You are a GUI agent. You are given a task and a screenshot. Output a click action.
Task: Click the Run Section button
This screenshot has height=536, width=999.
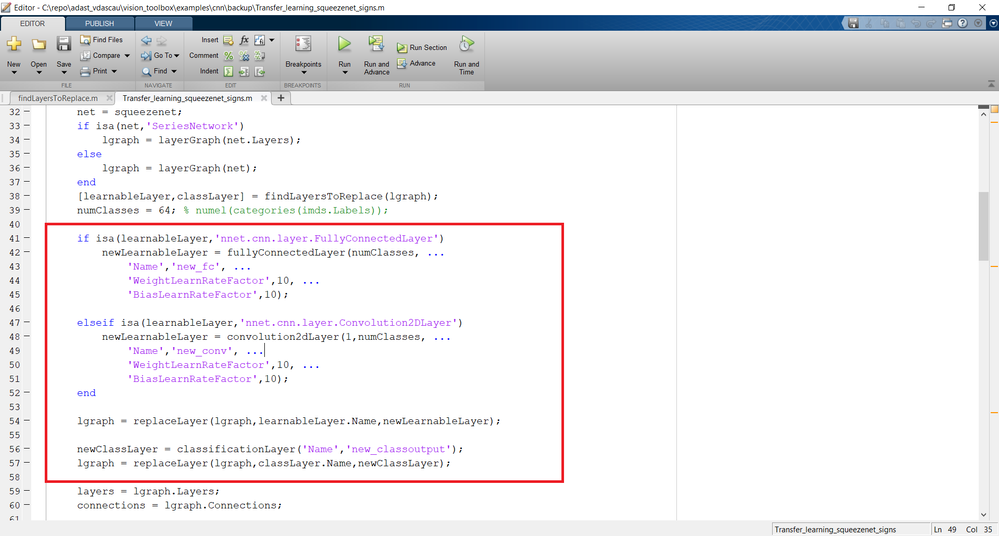(x=422, y=48)
